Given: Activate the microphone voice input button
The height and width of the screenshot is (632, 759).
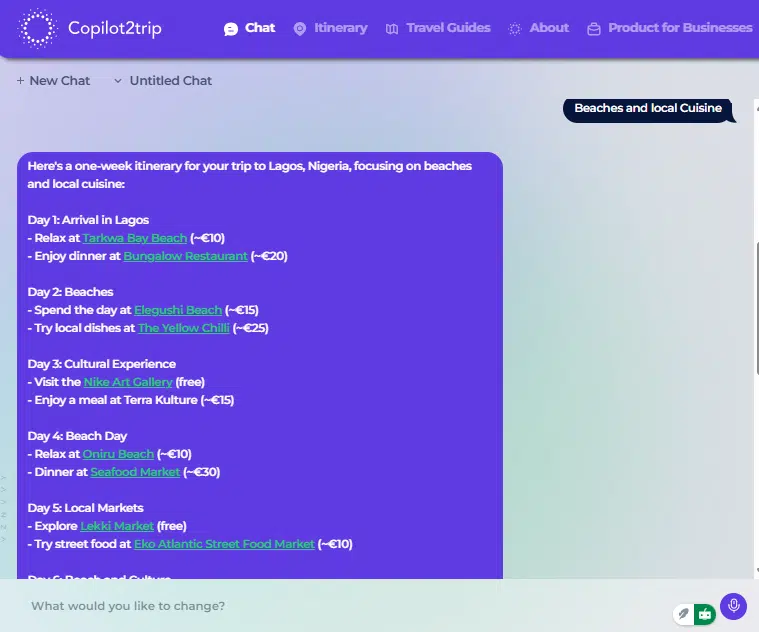Looking at the screenshot, I should [x=733, y=606].
